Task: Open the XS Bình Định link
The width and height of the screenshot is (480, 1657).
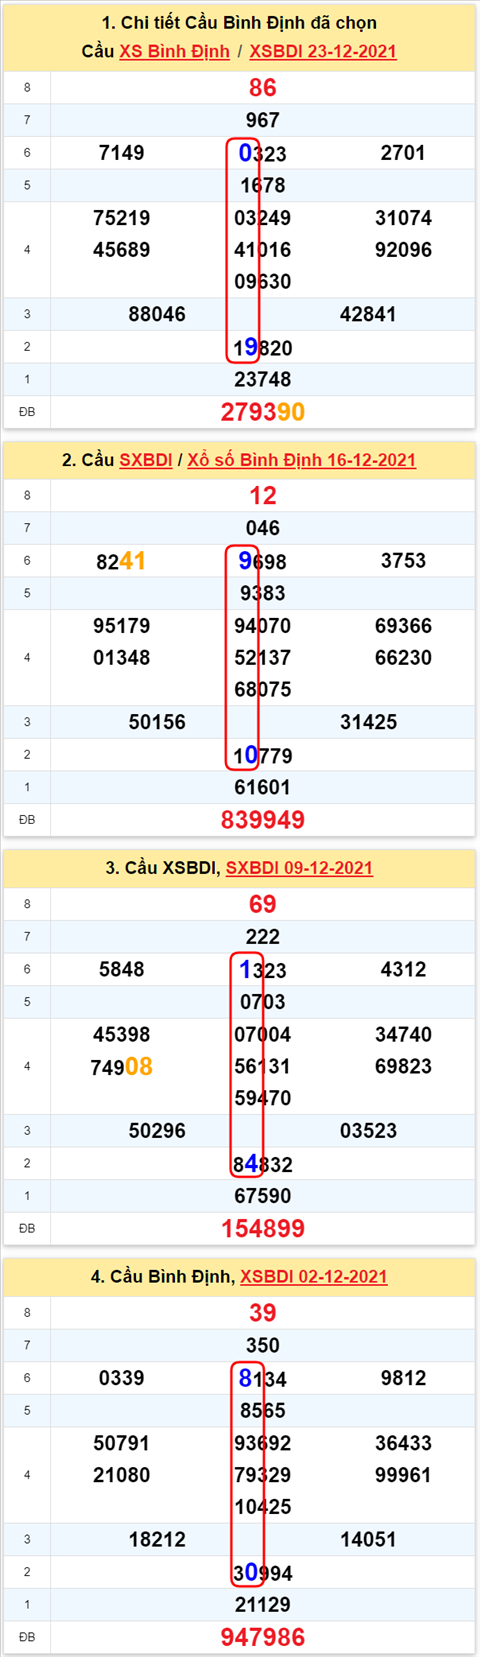Action: 174,51
